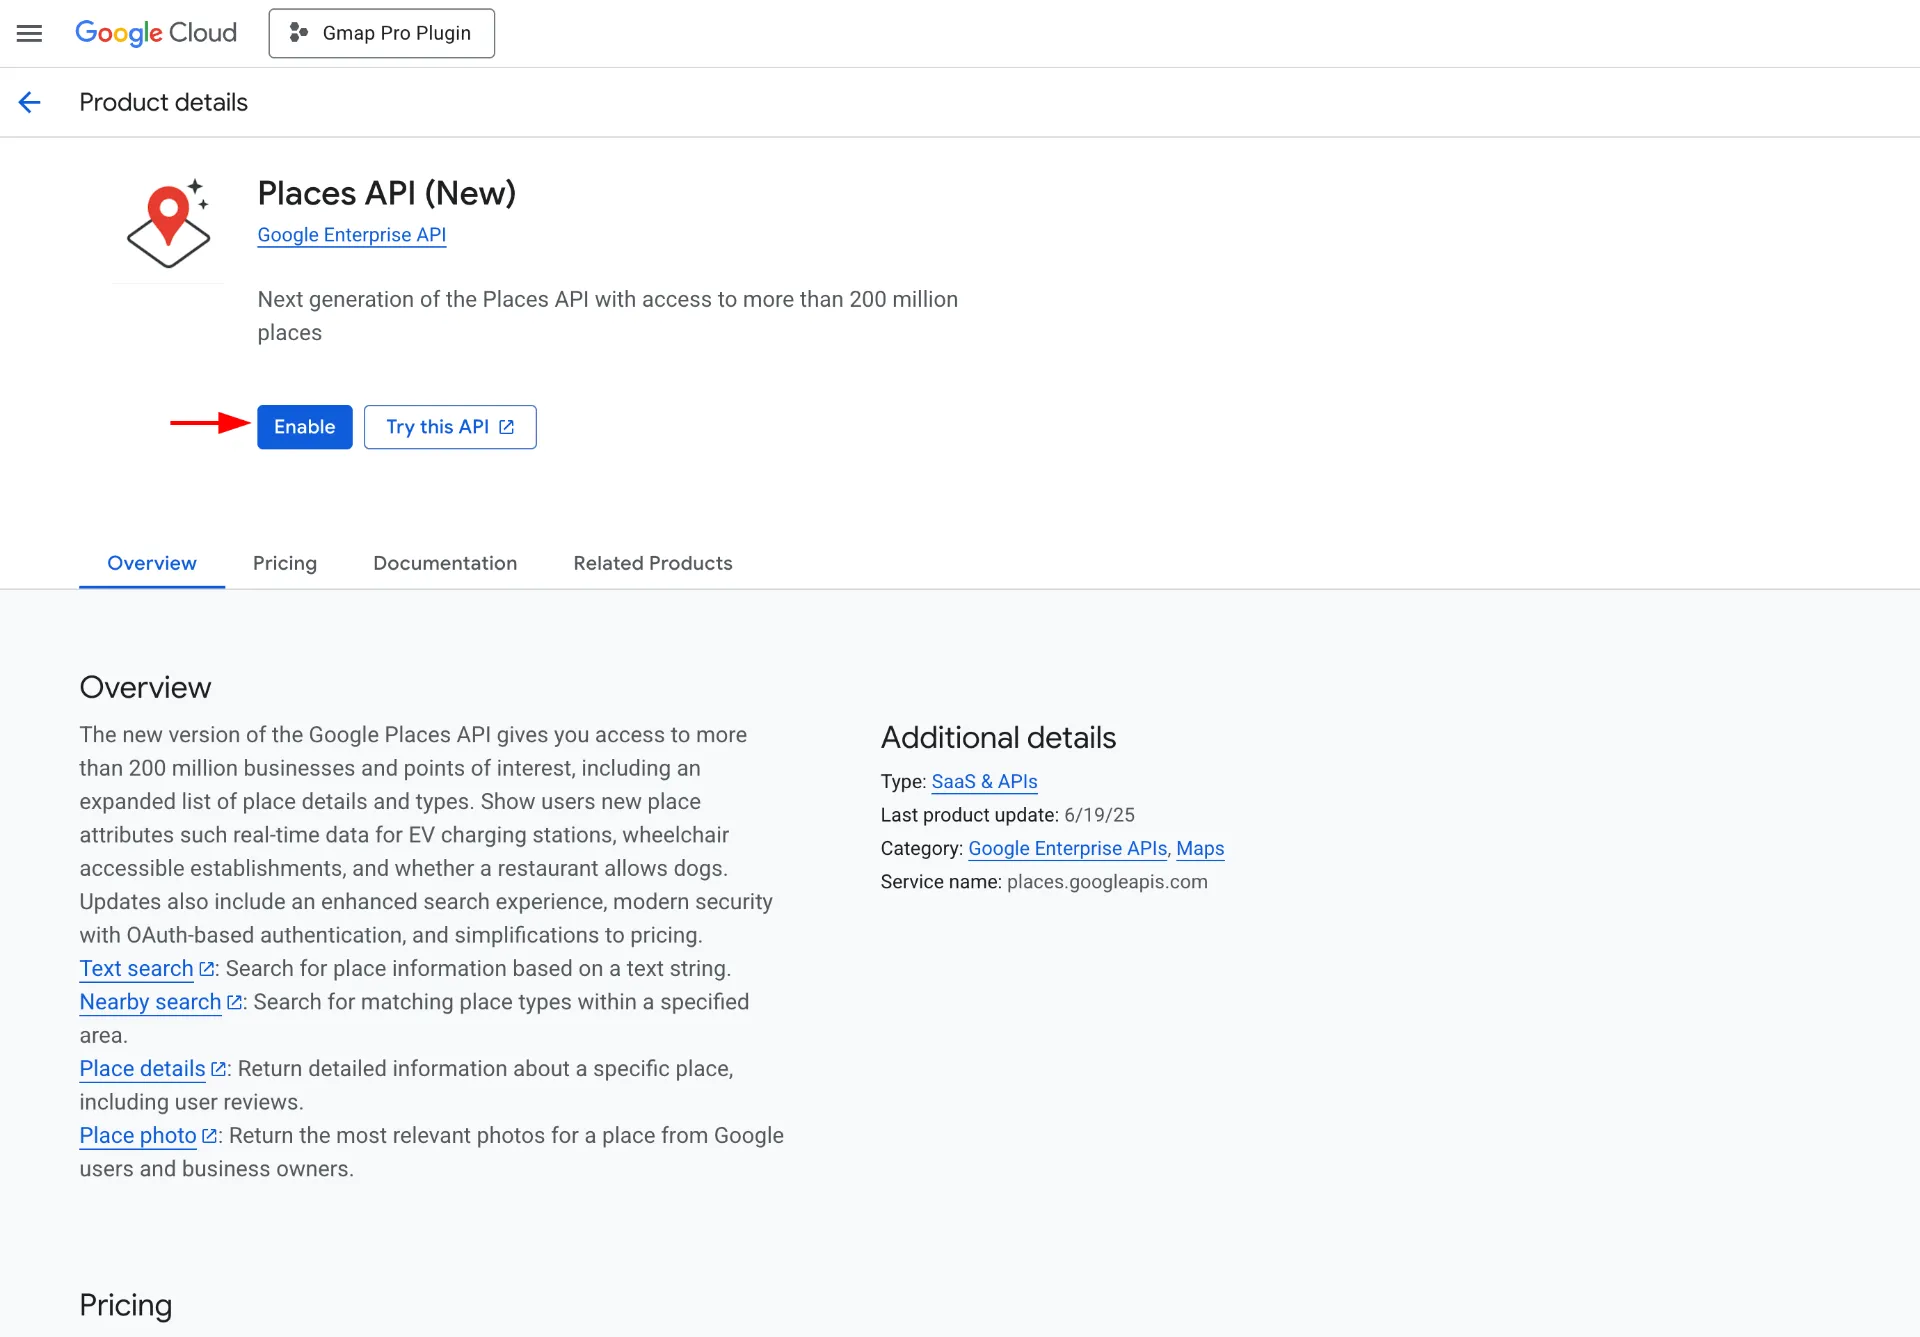Open the SaaS & APIs type link
Viewport: 1920px width, 1337px height.
pos(984,782)
